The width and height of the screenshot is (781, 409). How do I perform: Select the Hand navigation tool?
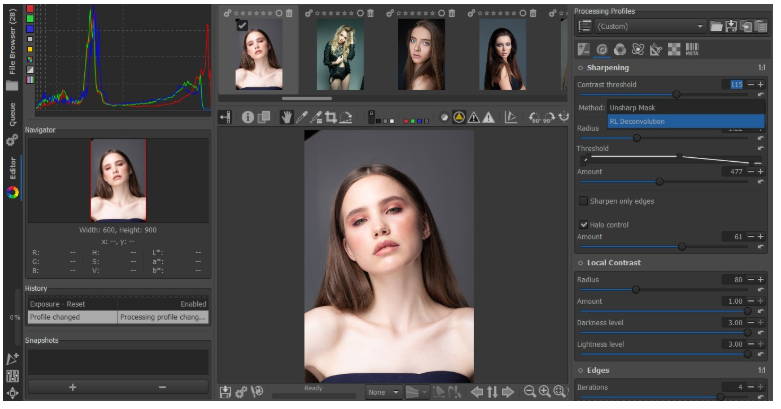pyautogui.click(x=286, y=117)
